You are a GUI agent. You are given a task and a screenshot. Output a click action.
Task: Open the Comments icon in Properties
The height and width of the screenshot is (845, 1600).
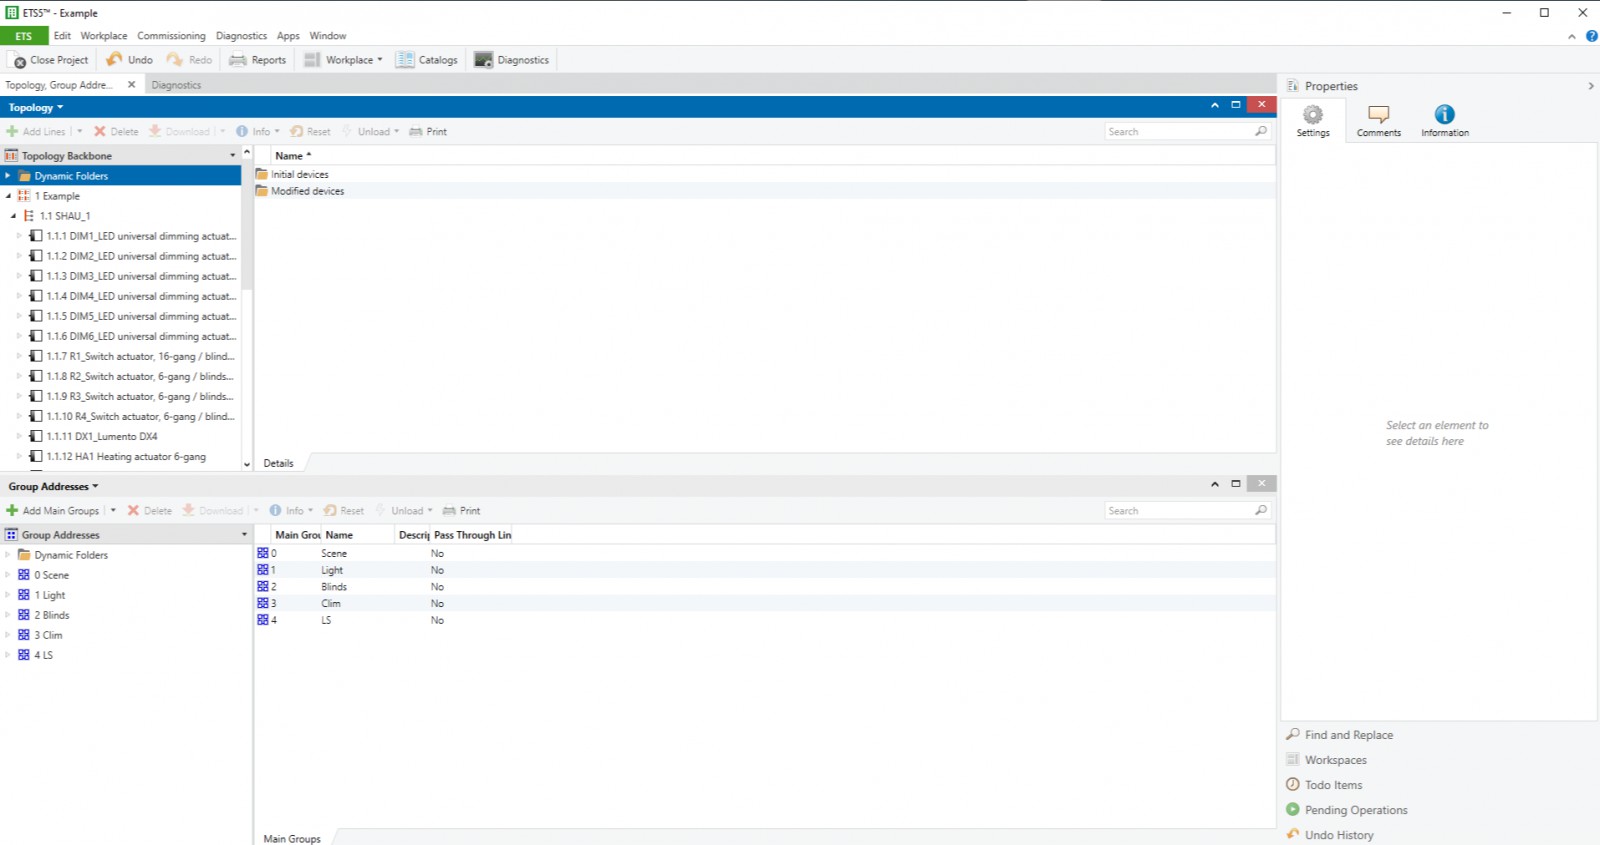1379,115
